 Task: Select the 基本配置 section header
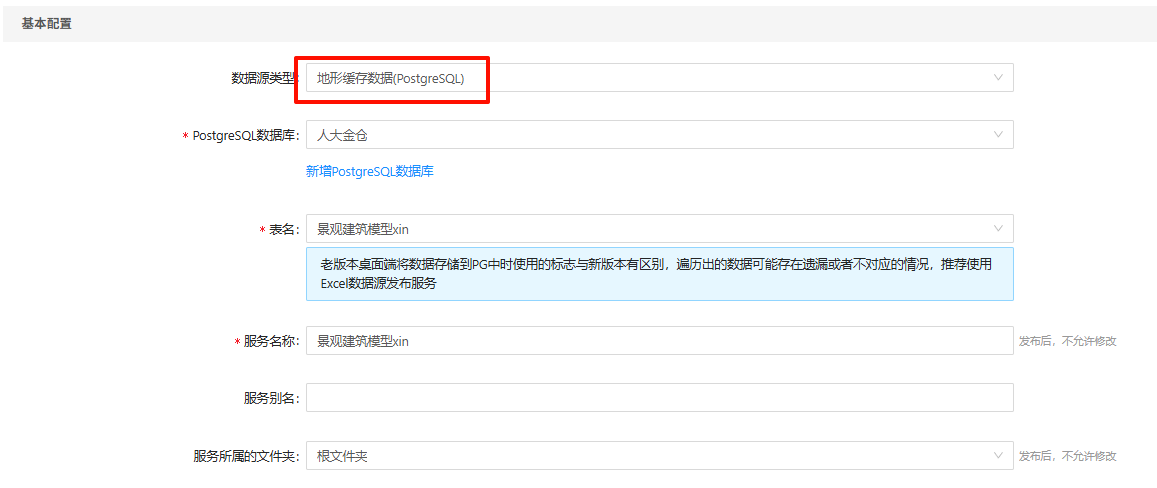pyautogui.click(x=47, y=23)
